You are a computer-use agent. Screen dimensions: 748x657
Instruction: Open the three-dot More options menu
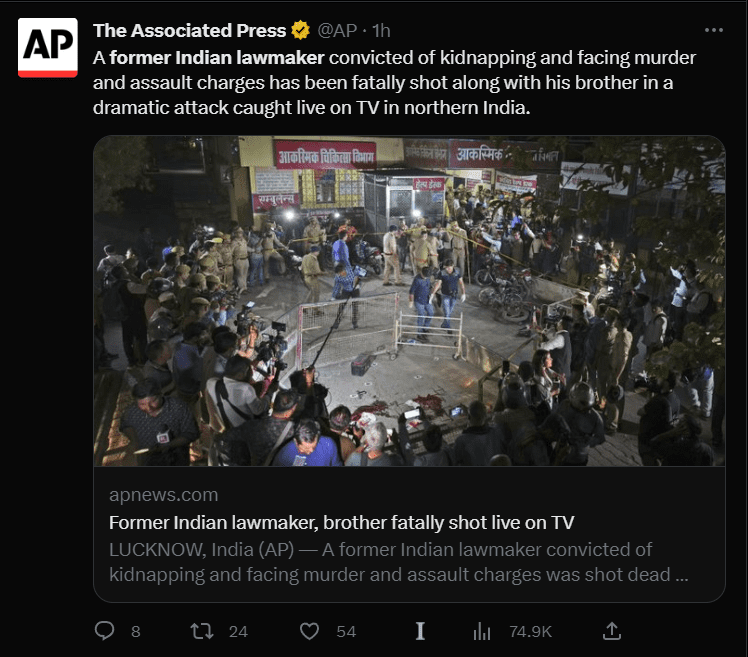click(713, 31)
